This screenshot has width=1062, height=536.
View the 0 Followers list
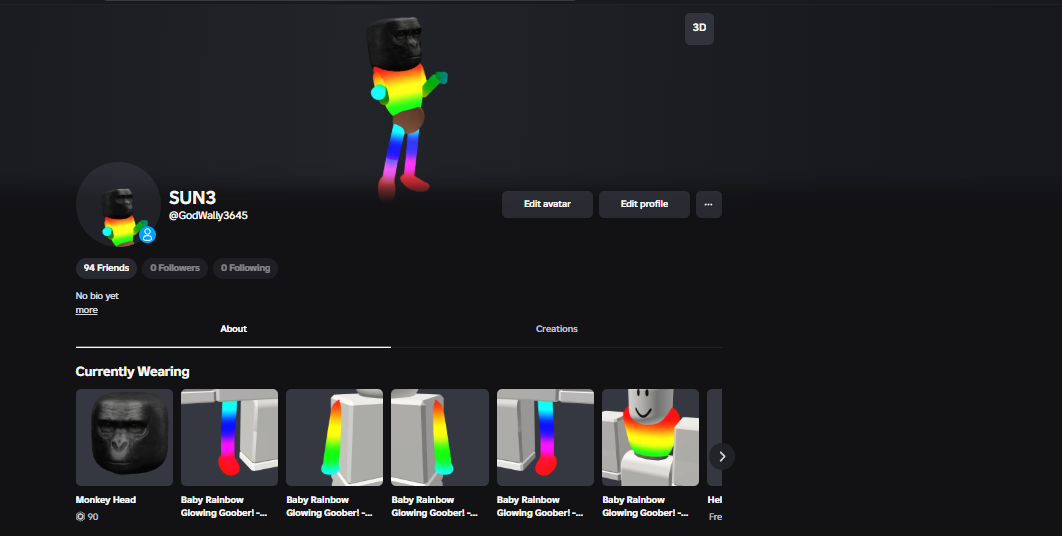click(175, 268)
